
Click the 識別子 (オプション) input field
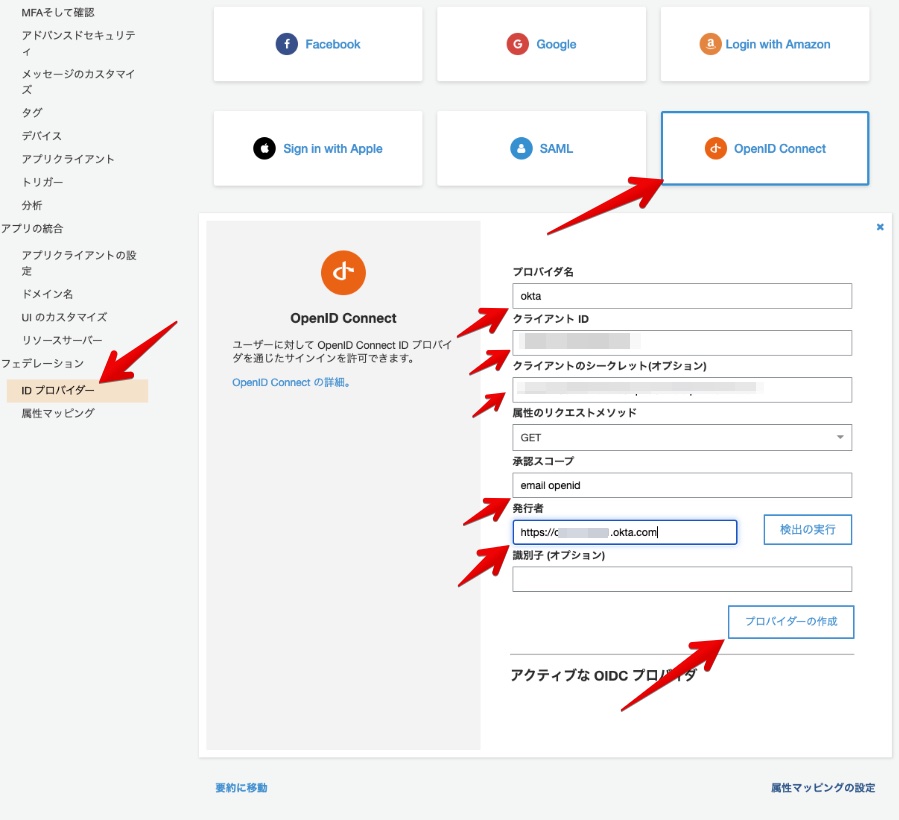681,578
